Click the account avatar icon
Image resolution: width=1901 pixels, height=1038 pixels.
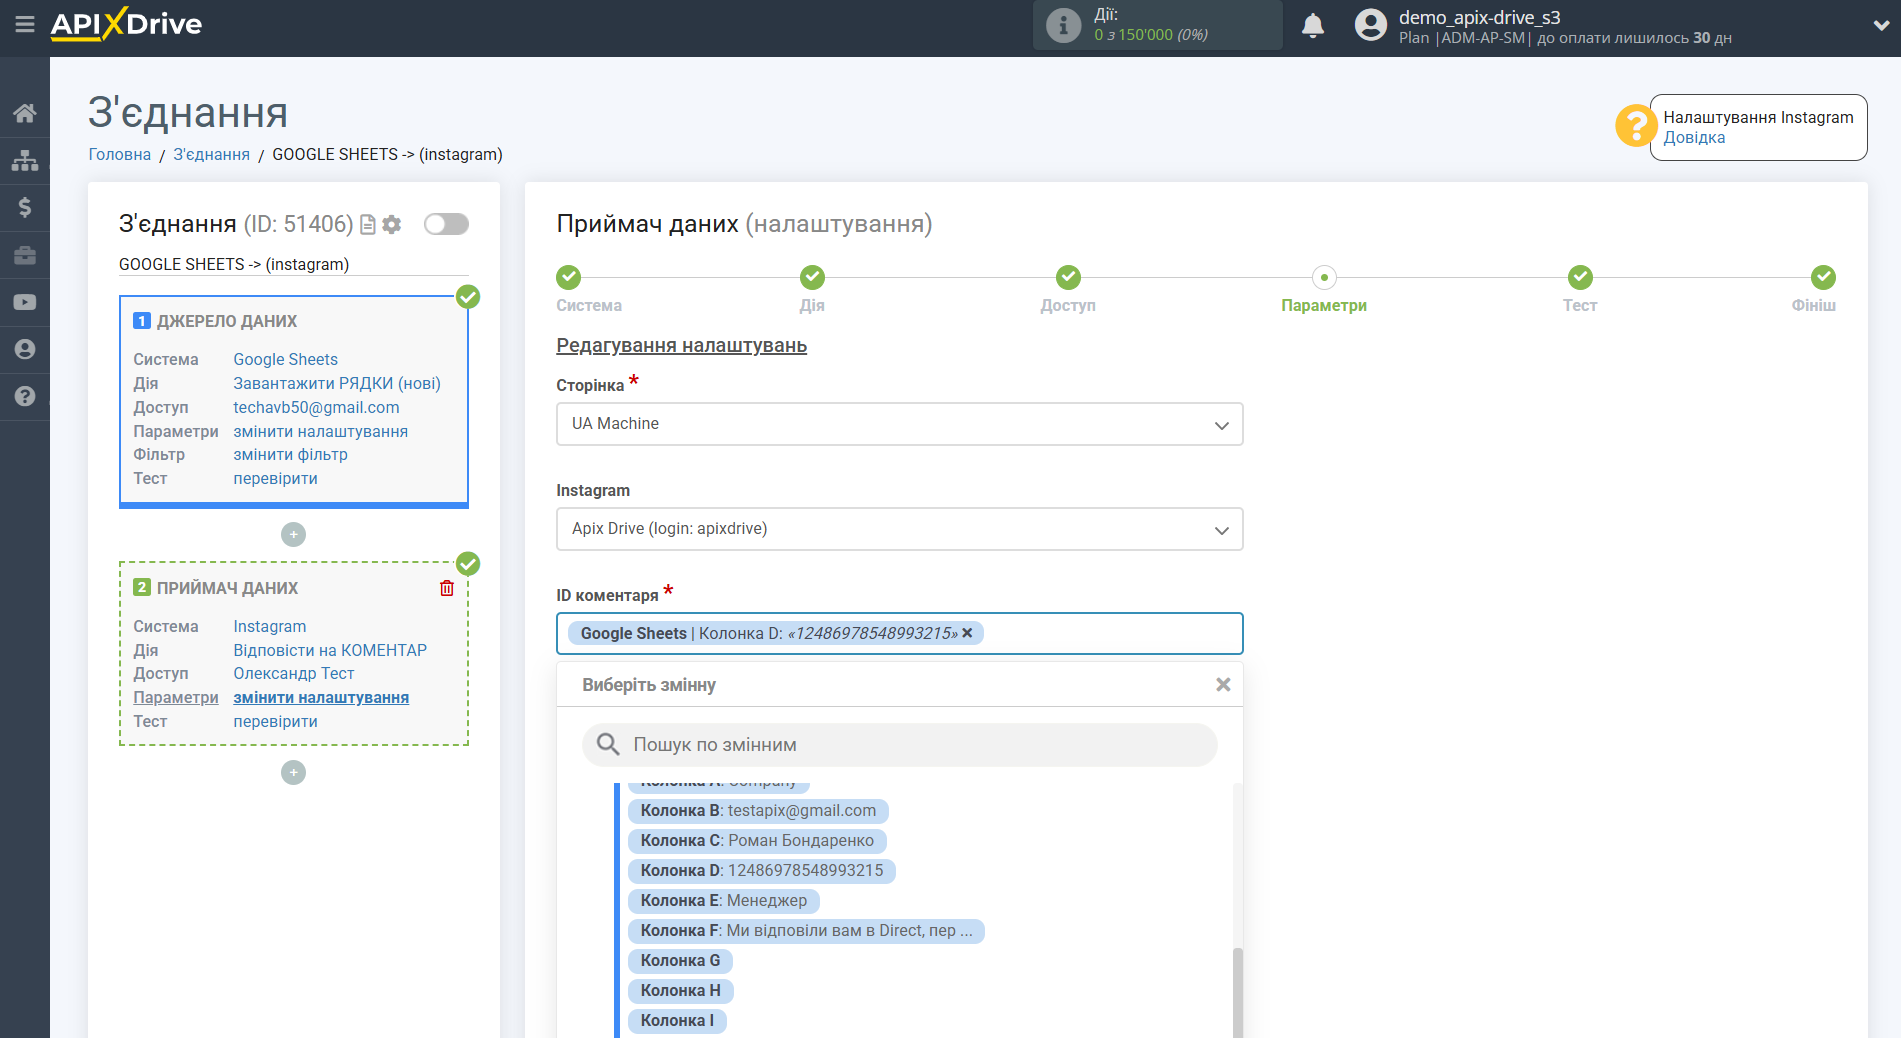(x=1371, y=25)
